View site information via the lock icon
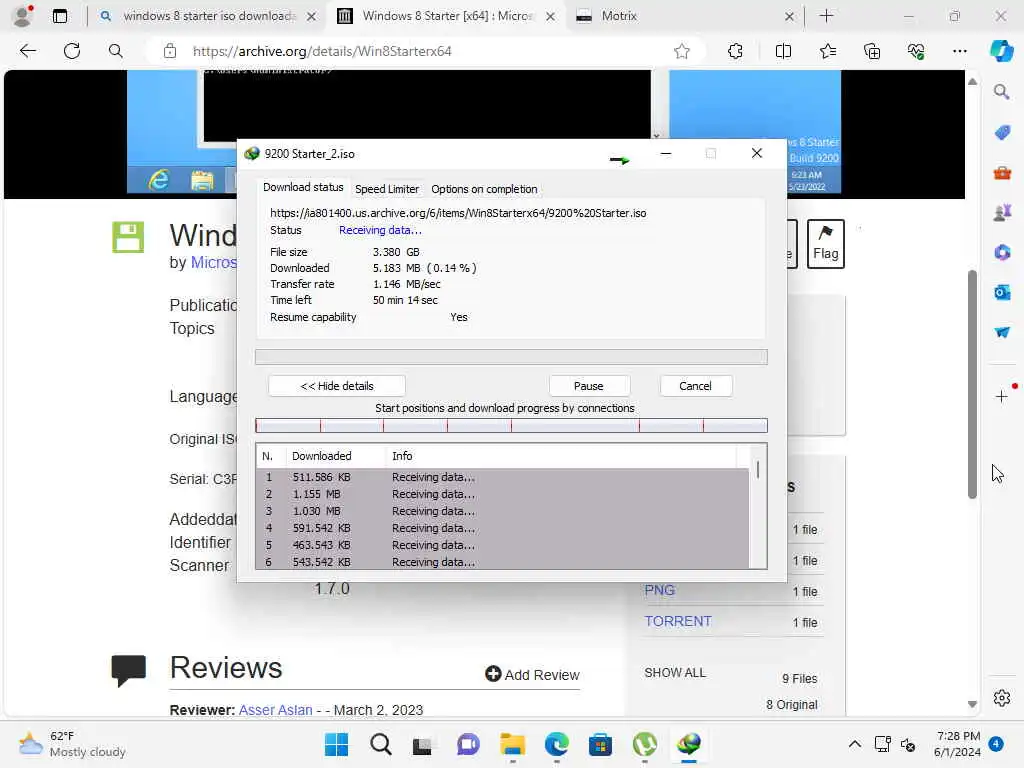The height and width of the screenshot is (768, 1024). click(x=170, y=51)
